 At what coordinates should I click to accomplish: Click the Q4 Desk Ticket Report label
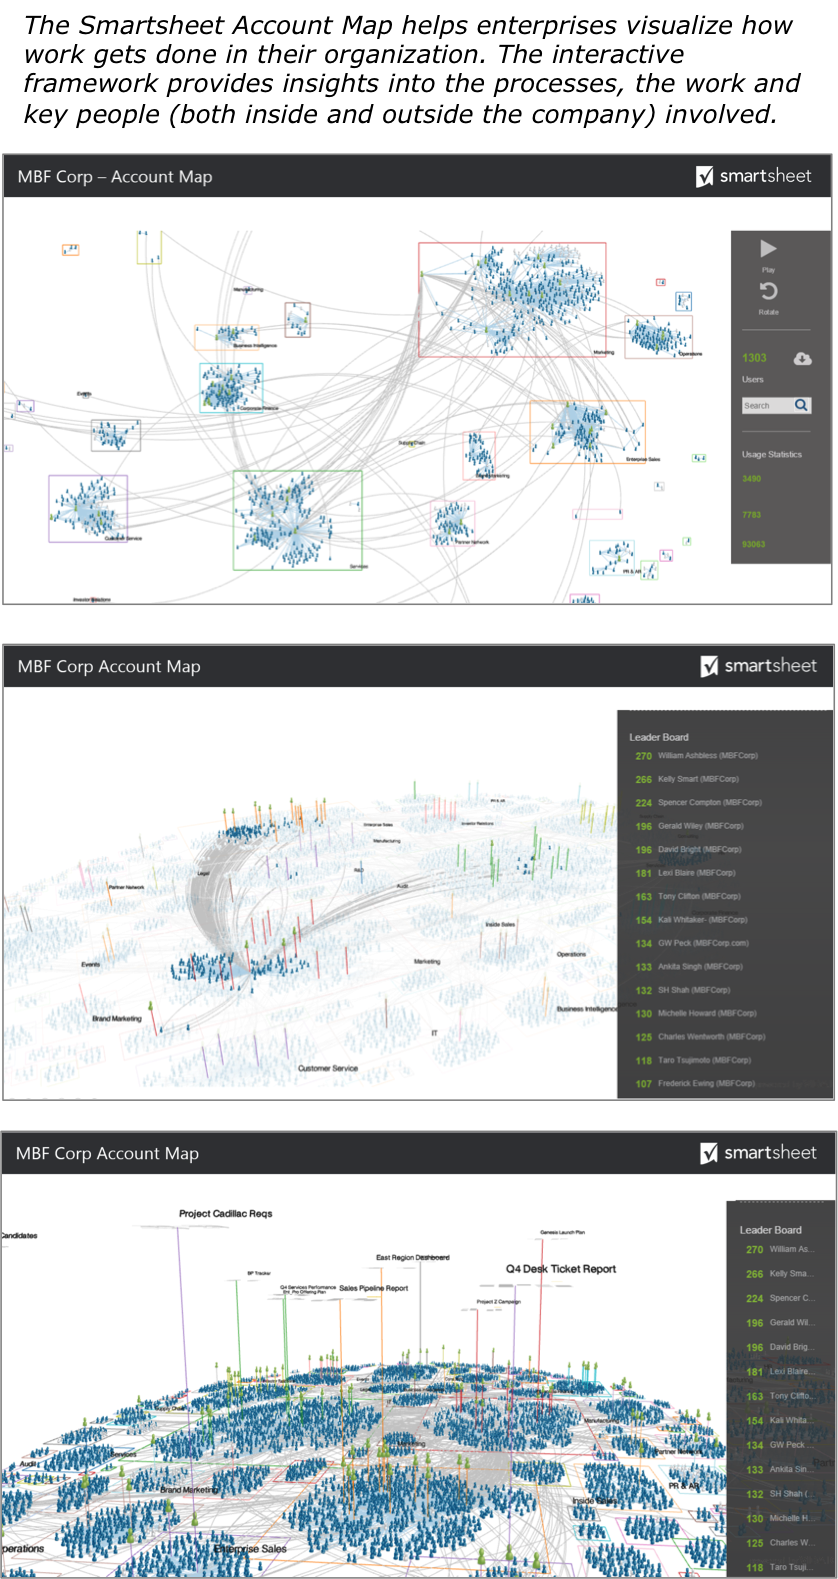[x=561, y=1268]
